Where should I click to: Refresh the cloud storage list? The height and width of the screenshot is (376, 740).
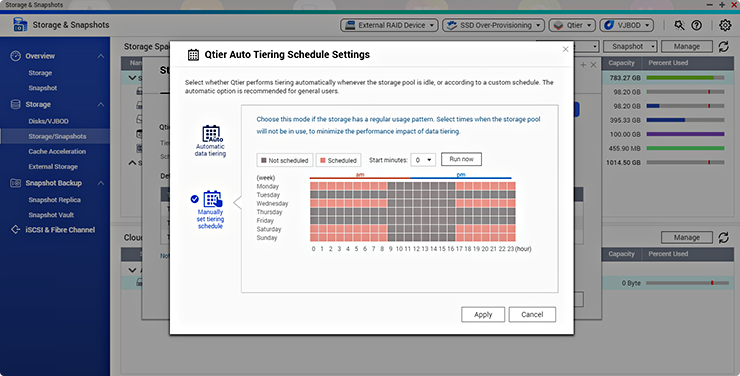[723, 237]
